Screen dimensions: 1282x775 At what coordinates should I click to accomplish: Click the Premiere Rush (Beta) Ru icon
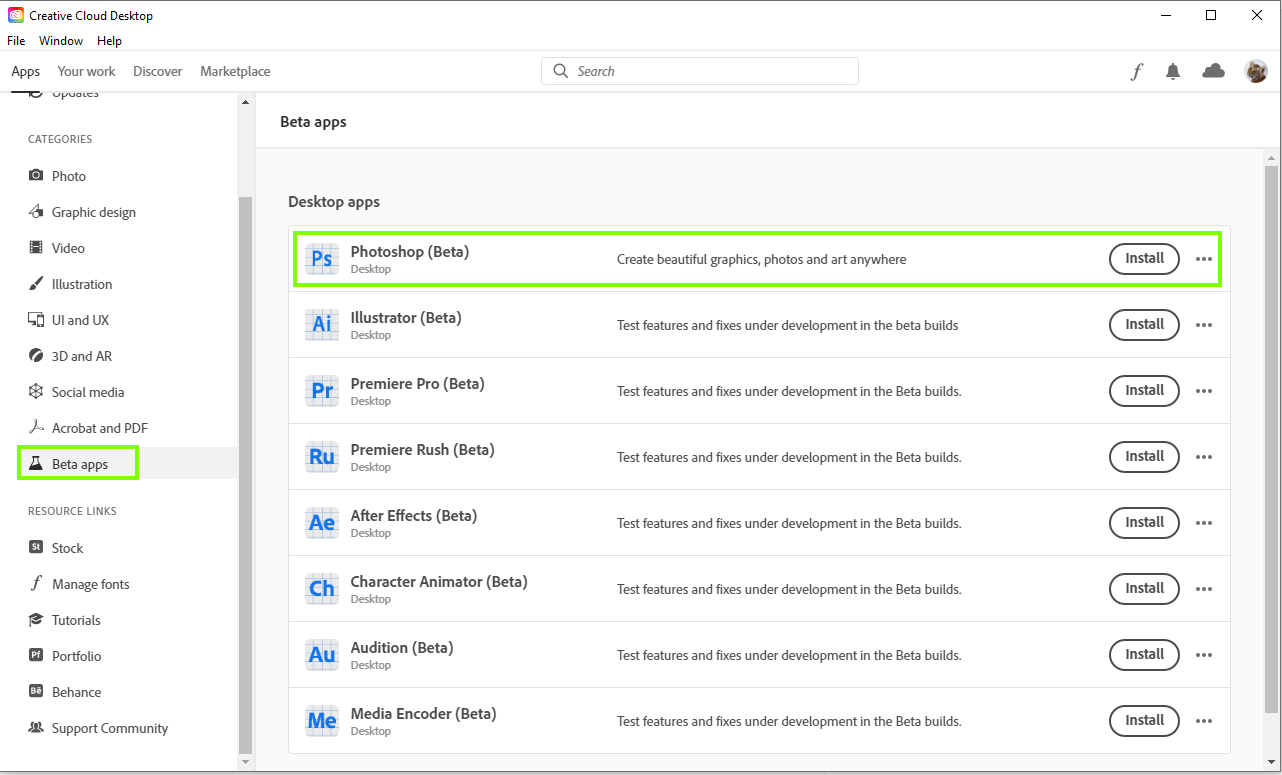[x=322, y=457]
